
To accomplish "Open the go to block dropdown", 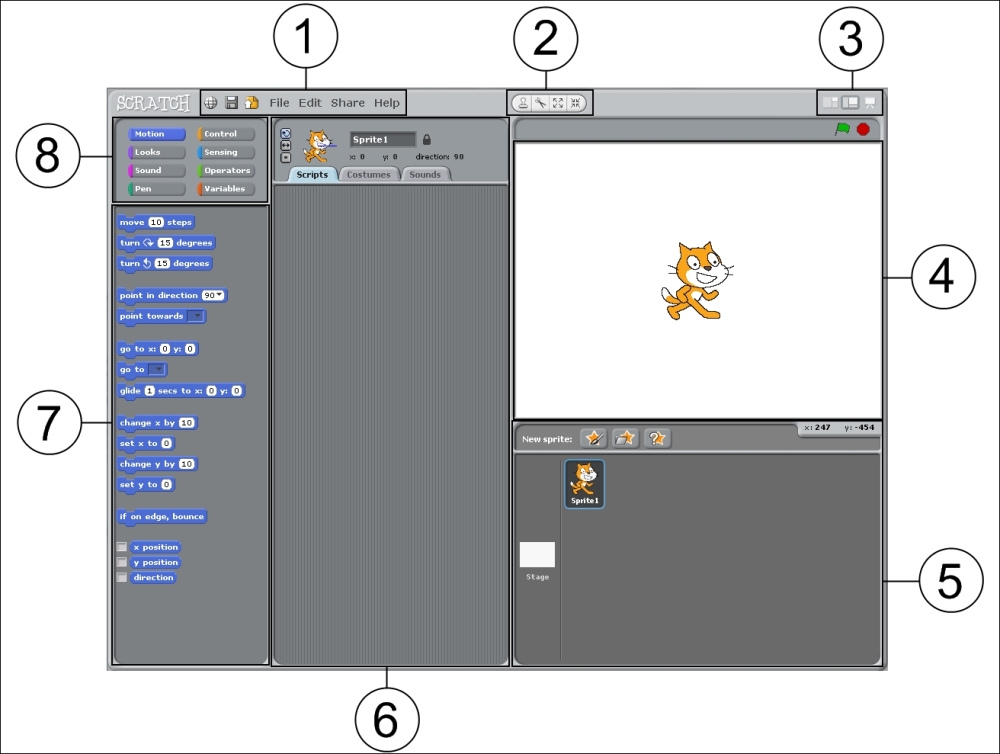I will 158,369.
